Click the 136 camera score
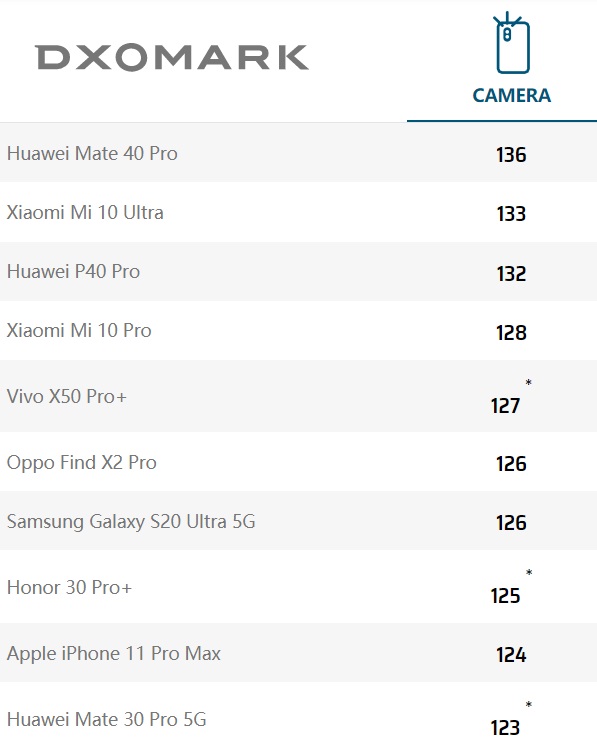This screenshot has width=597, height=748. (x=511, y=155)
